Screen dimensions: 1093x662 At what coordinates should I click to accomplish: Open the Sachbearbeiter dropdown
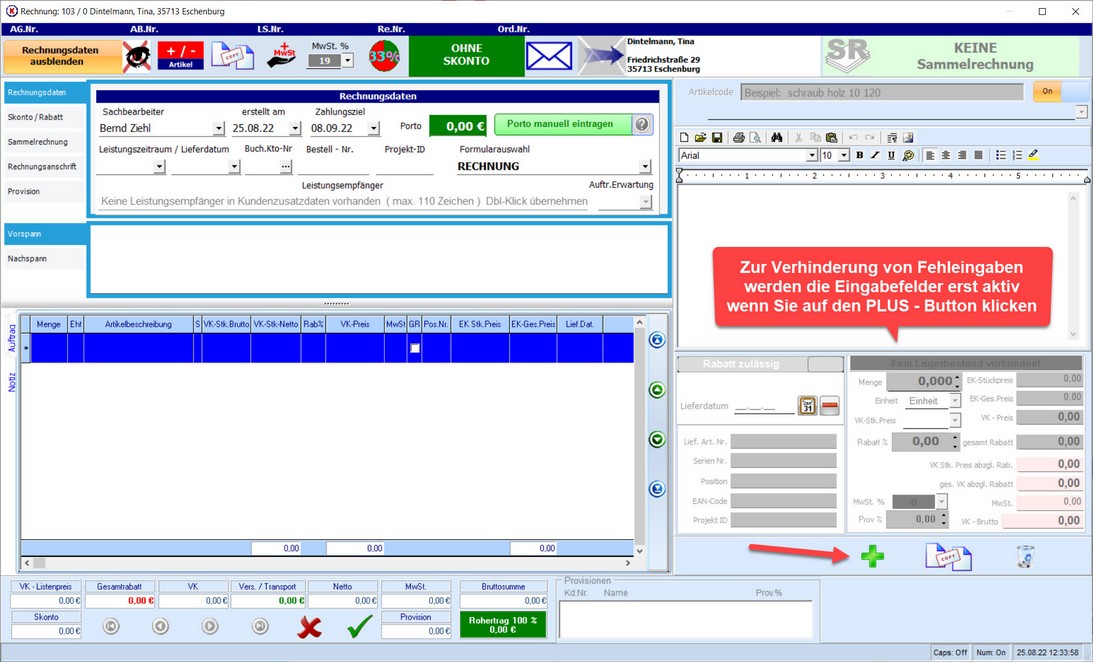(219, 129)
